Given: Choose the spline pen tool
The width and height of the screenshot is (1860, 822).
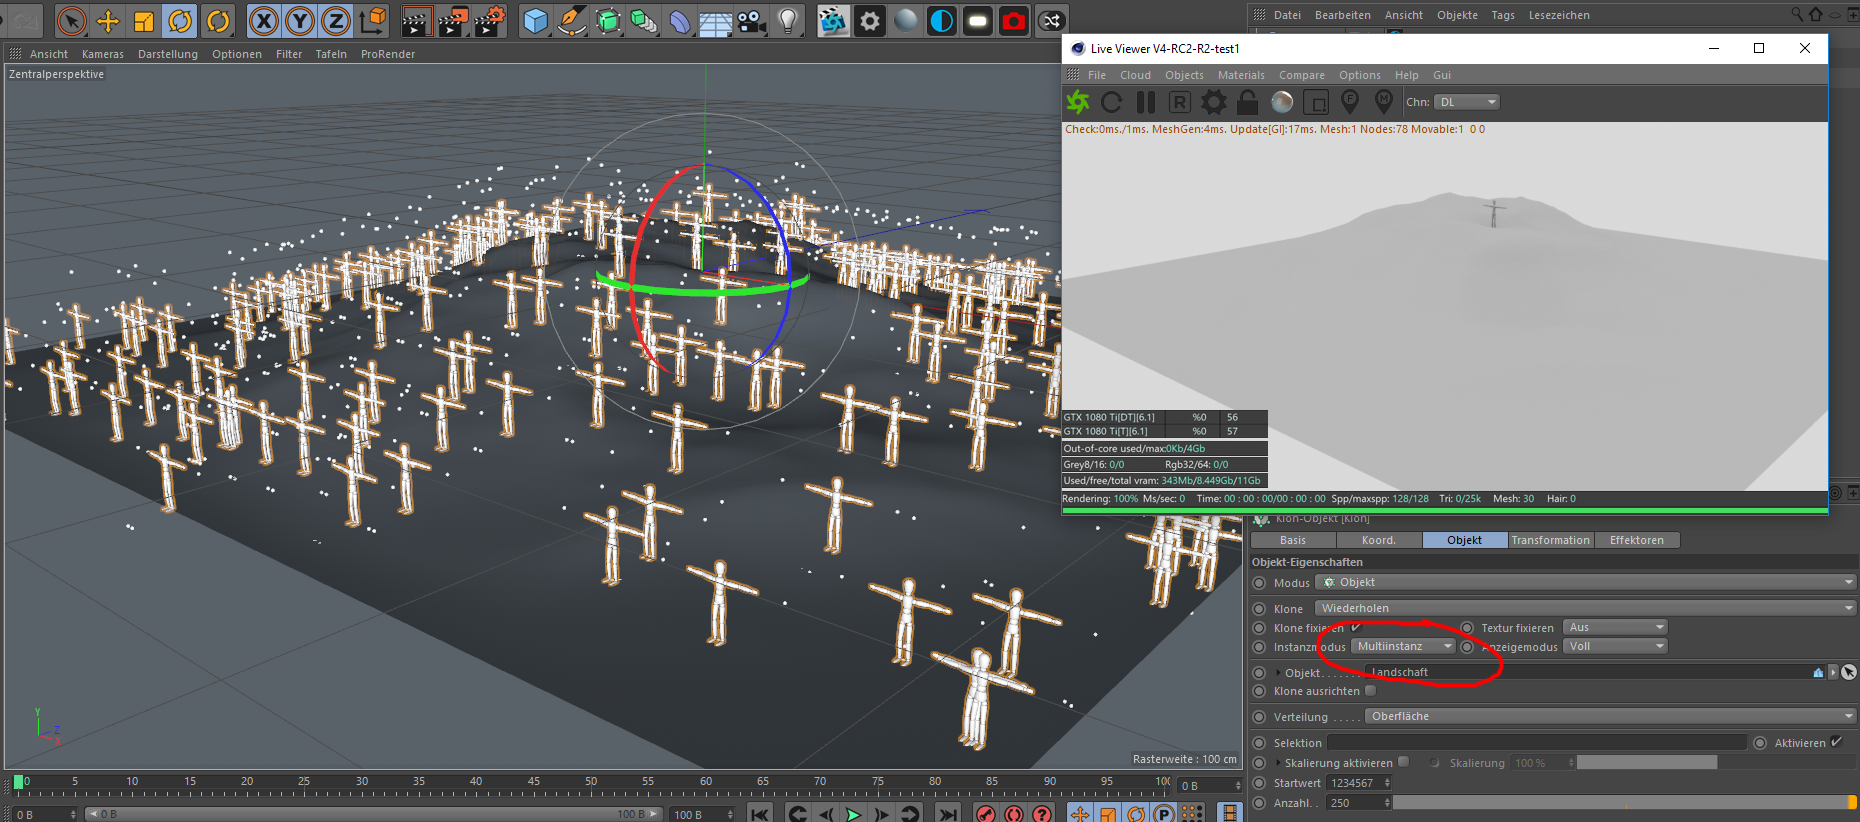Looking at the screenshot, I should point(572,20).
